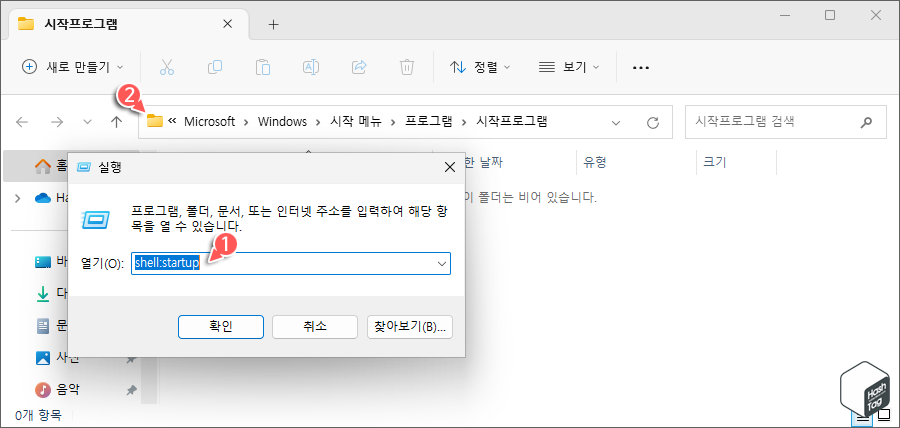The height and width of the screenshot is (428, 900).
Task: Go back with the left arrow
Action: [x=22, y=122]
